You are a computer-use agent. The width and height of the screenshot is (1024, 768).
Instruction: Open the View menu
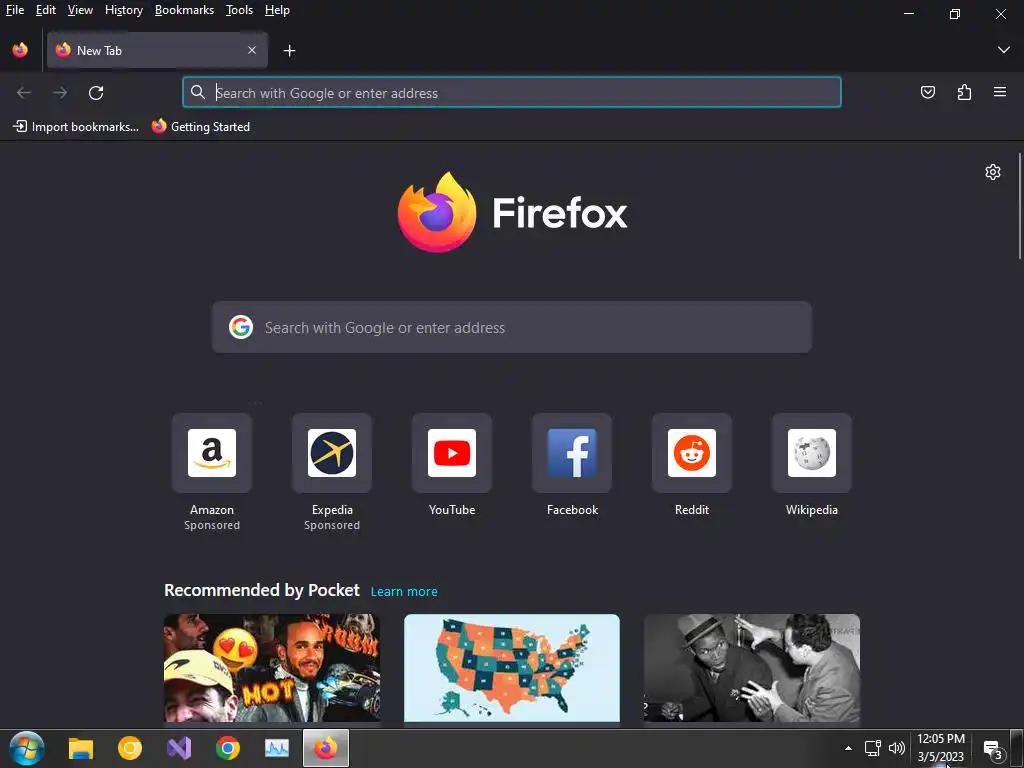click(80, 10)
